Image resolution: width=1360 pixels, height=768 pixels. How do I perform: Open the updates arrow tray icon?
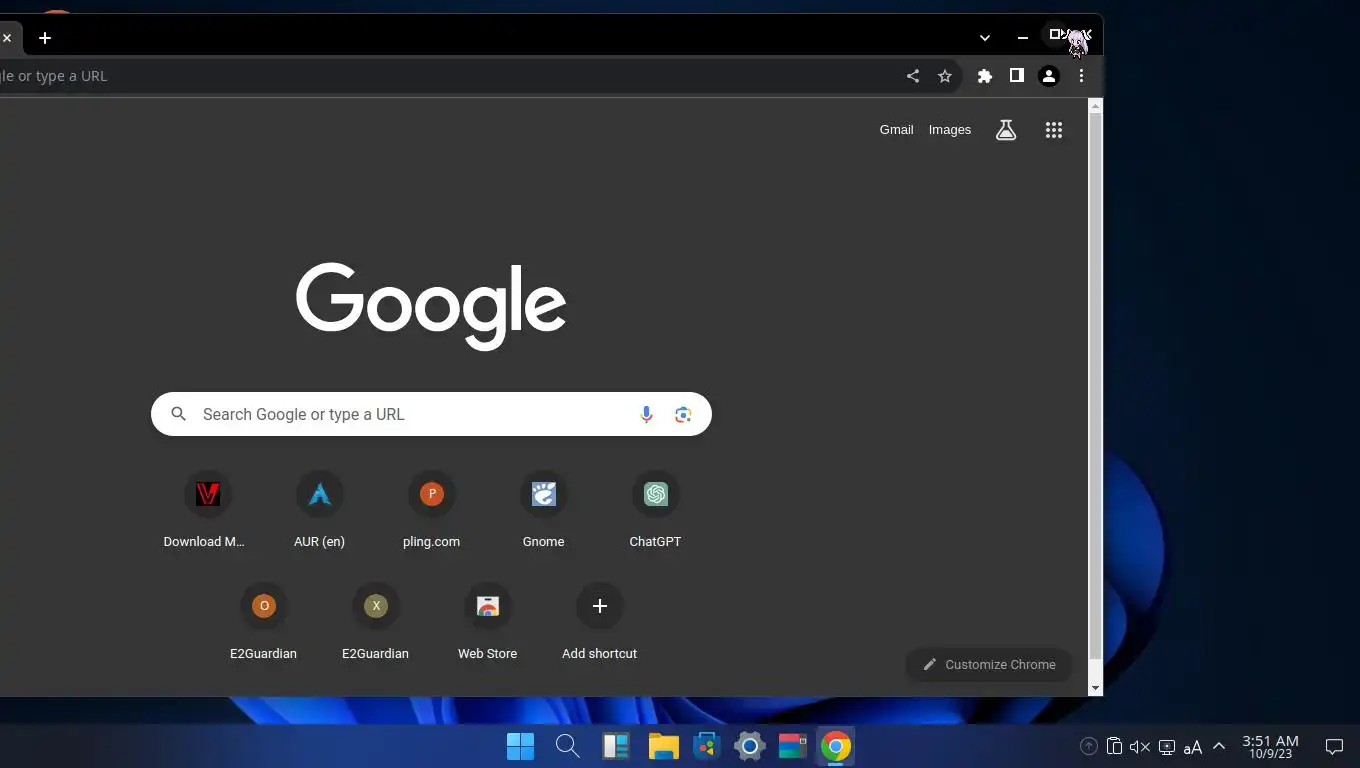pos(1089,746)
